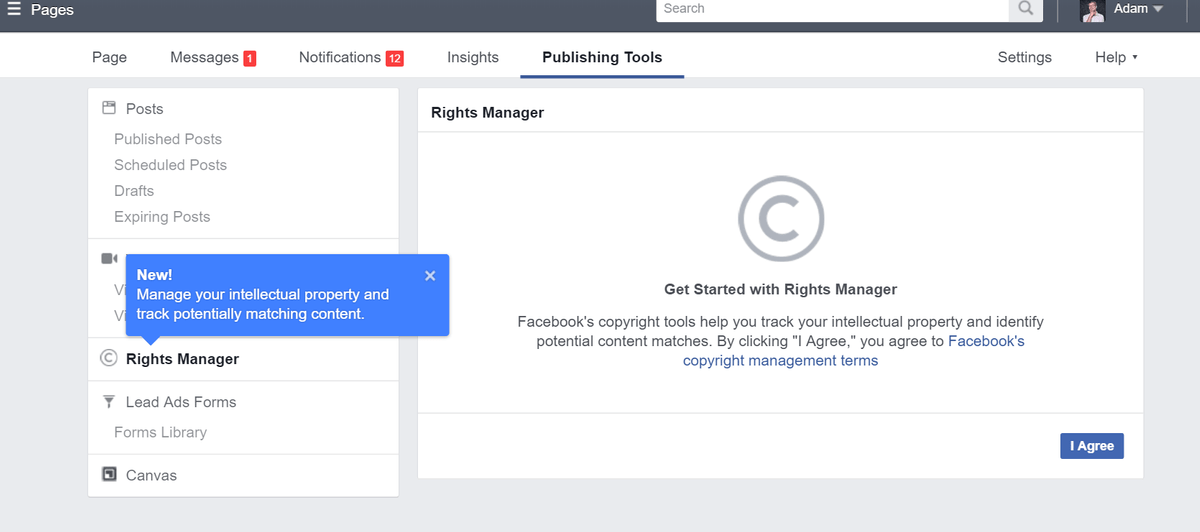The image size is (1200, 532).
Task: Click the Notifications badge showing 12
Action: [395, 58]
